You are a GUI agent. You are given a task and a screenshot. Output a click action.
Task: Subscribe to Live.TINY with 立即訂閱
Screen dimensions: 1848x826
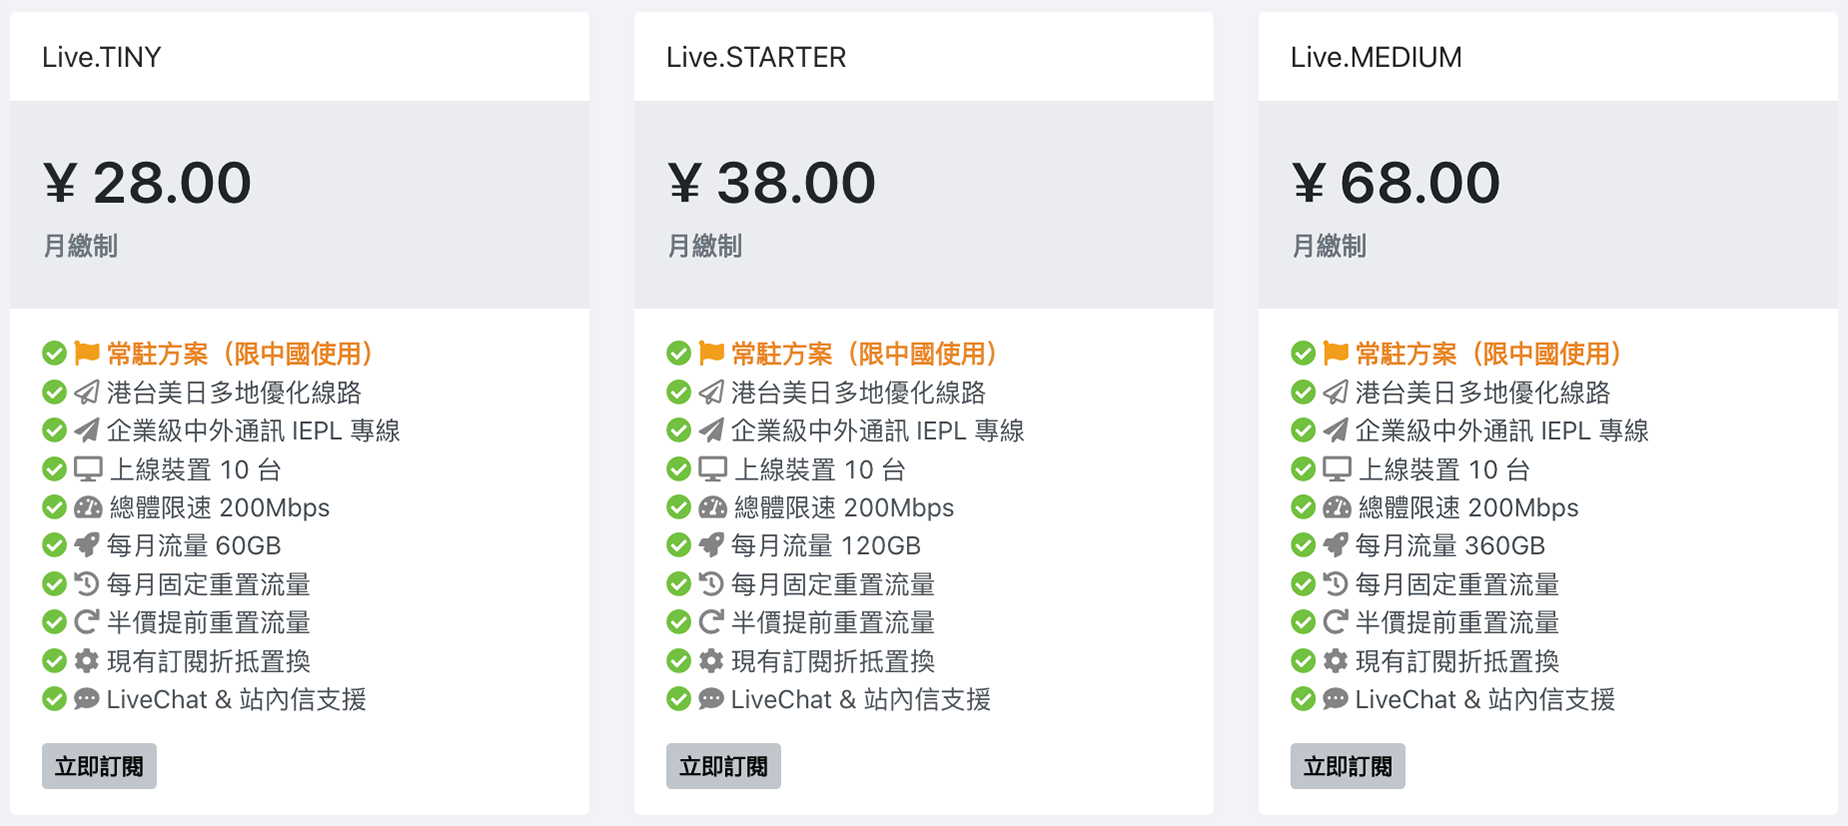[99, 766]
